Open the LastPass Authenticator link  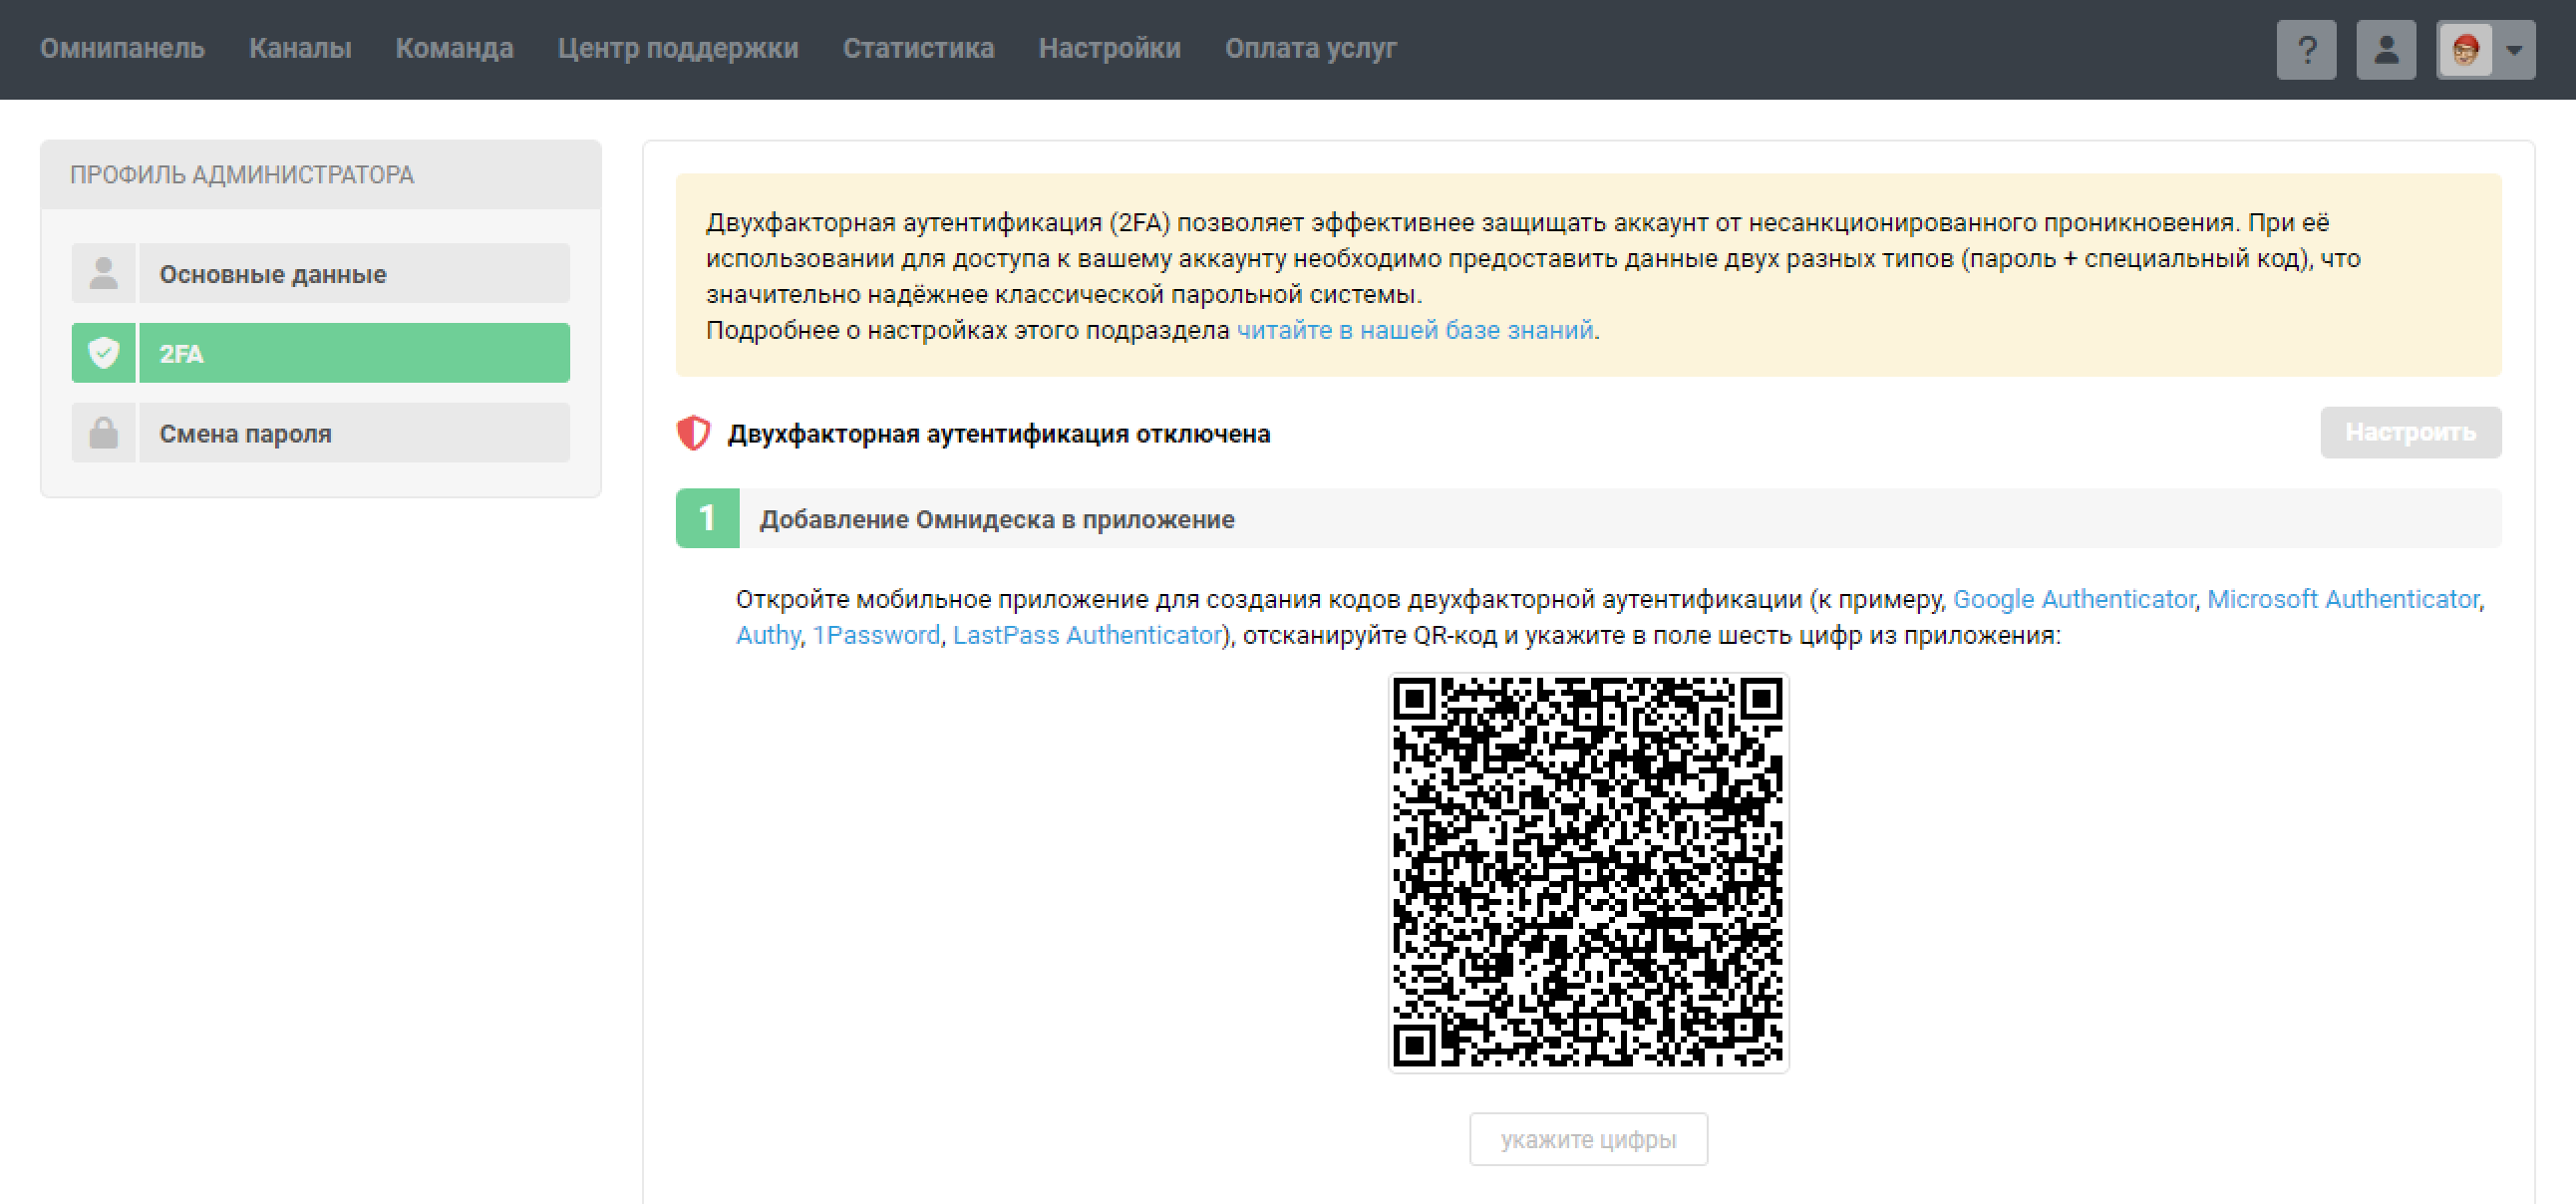pyautogui.click(x=1087, y=635)
